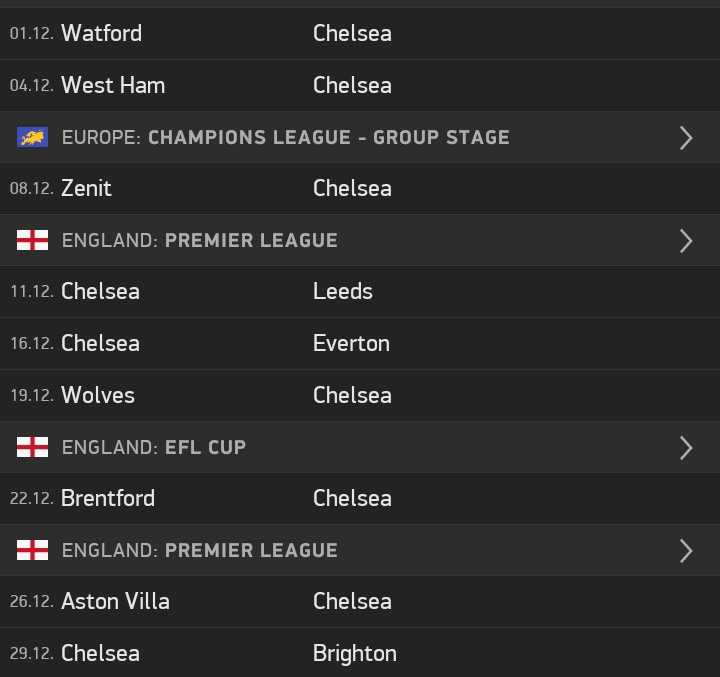Select the Watford vs Chelsea match row
Viewport: 720px width, 677px height.
tap(360, 33)
